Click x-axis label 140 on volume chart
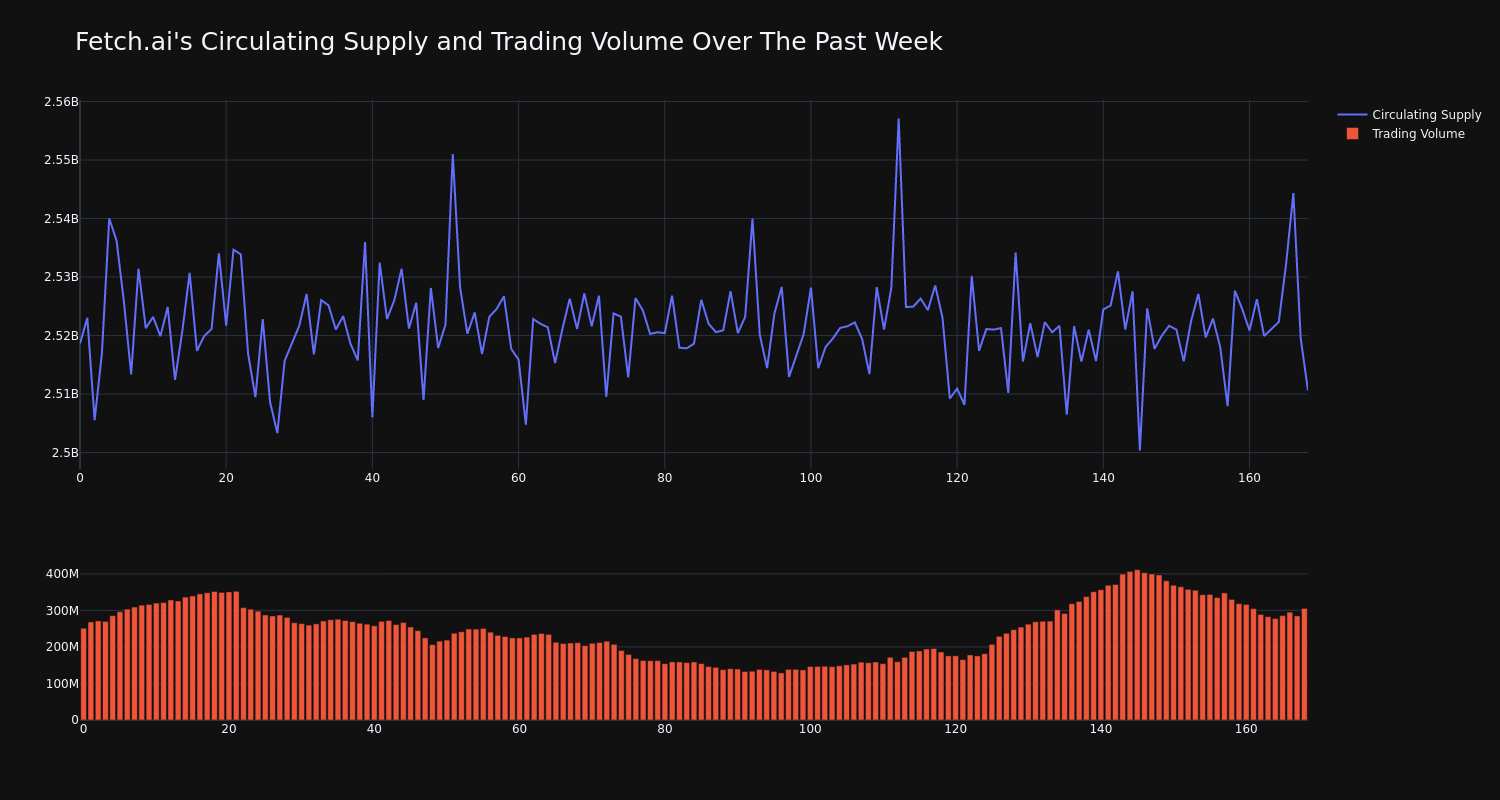 pos(1101,729)
